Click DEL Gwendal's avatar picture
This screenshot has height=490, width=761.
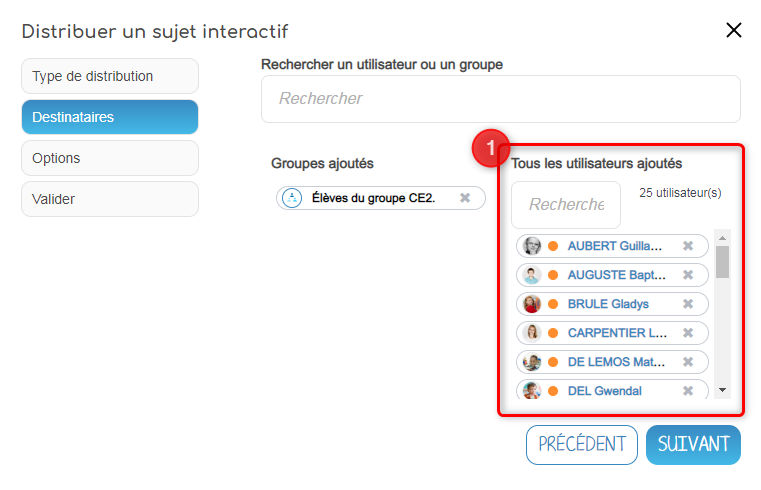tap(532, 391)
